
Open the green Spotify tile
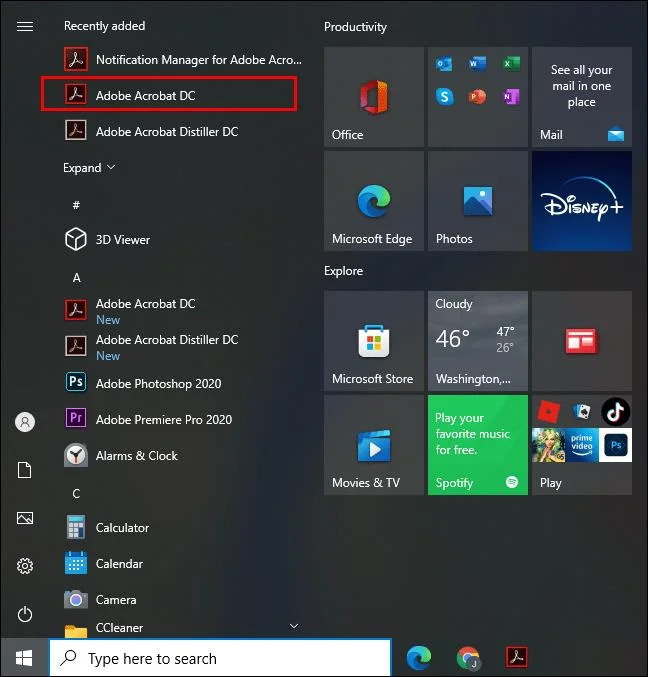coord(477,445)
